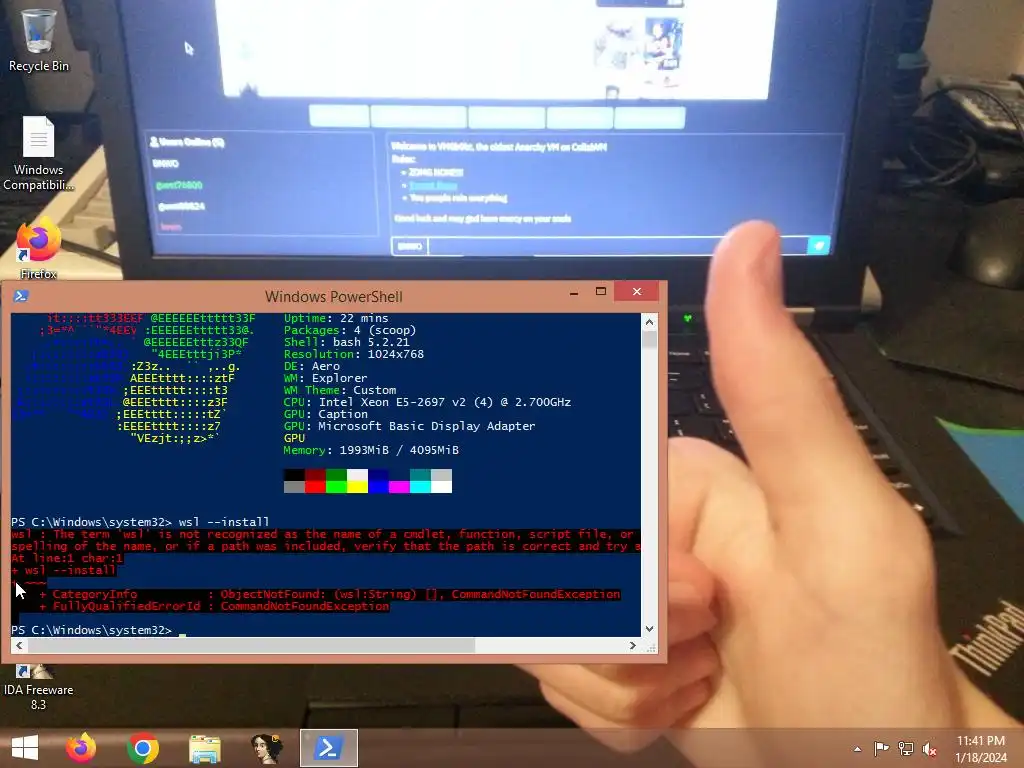Click the PowerShell vertical scrollbar thumb
This screenshot has height=768, width=1024.
click(649, 339)
